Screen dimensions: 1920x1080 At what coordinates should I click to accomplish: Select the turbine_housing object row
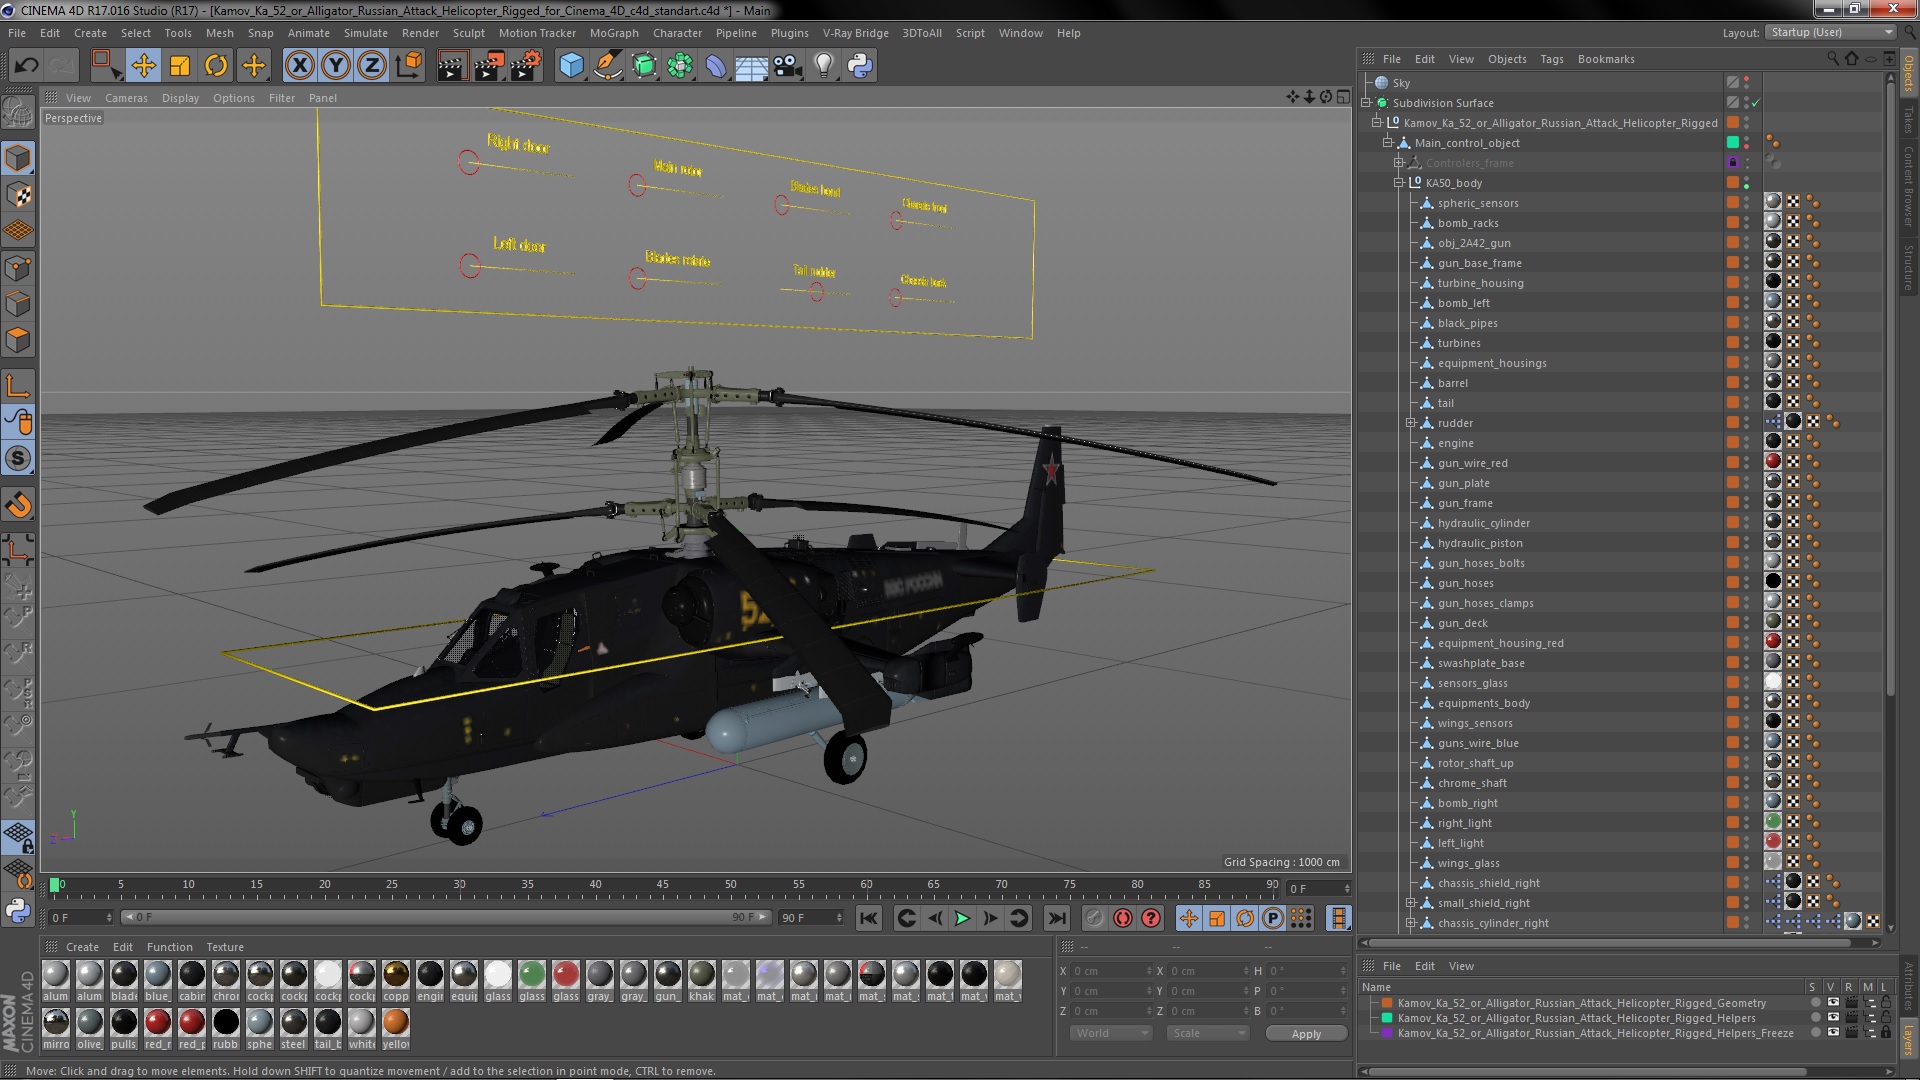point(1480,283)
